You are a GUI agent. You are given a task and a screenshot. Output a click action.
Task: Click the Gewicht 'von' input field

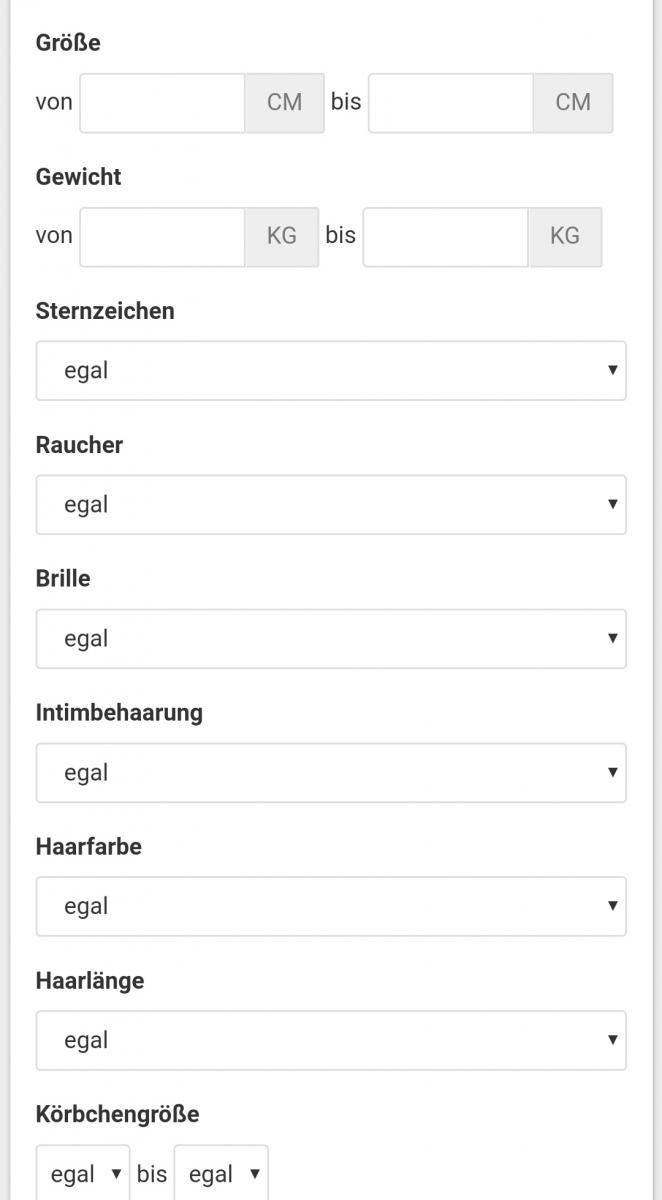(x=162, y=237)
